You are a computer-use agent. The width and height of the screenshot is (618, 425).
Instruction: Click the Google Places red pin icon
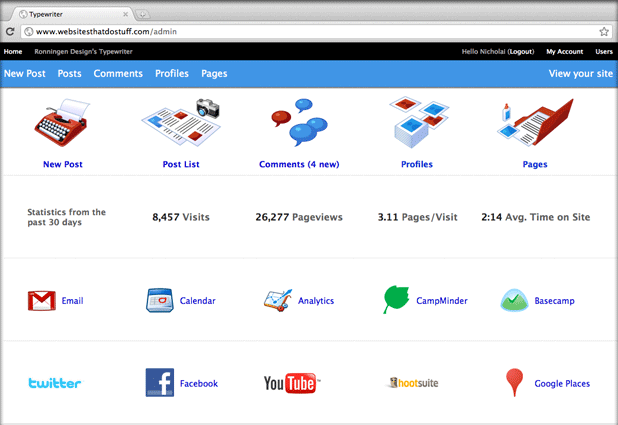[x=514, y=382]
